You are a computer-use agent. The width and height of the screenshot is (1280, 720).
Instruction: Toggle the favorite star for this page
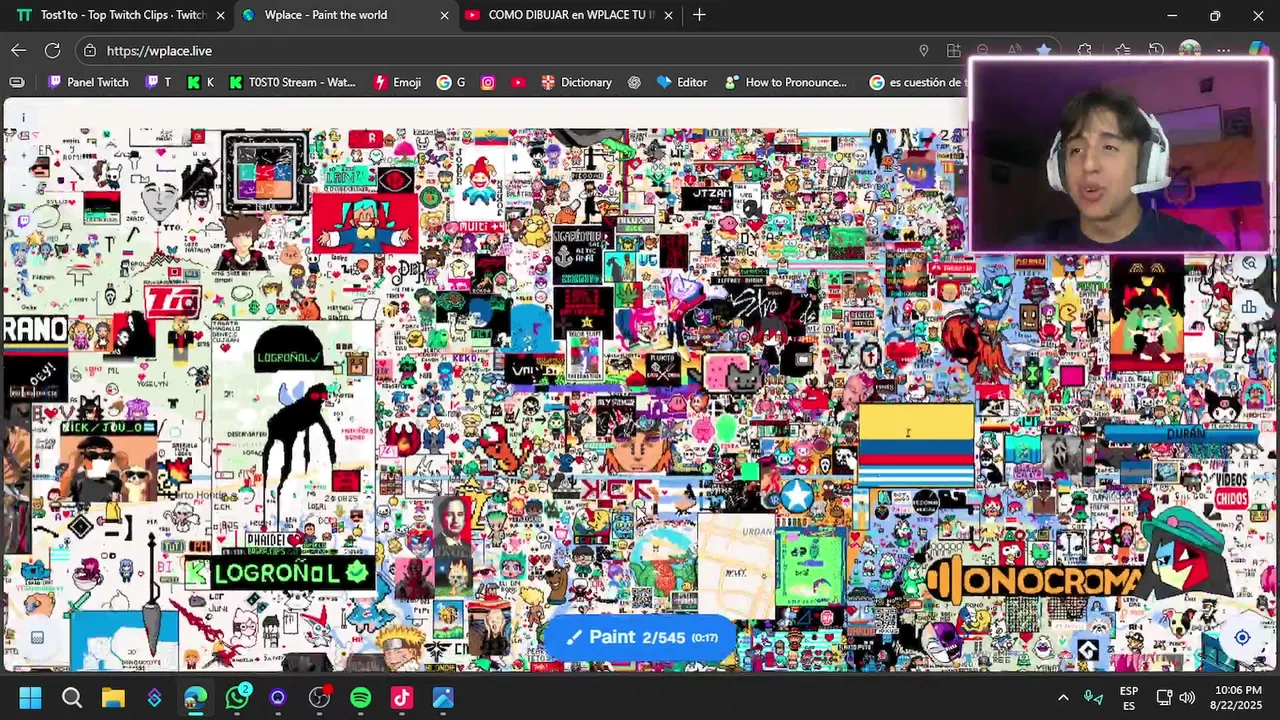[1044, 50]
